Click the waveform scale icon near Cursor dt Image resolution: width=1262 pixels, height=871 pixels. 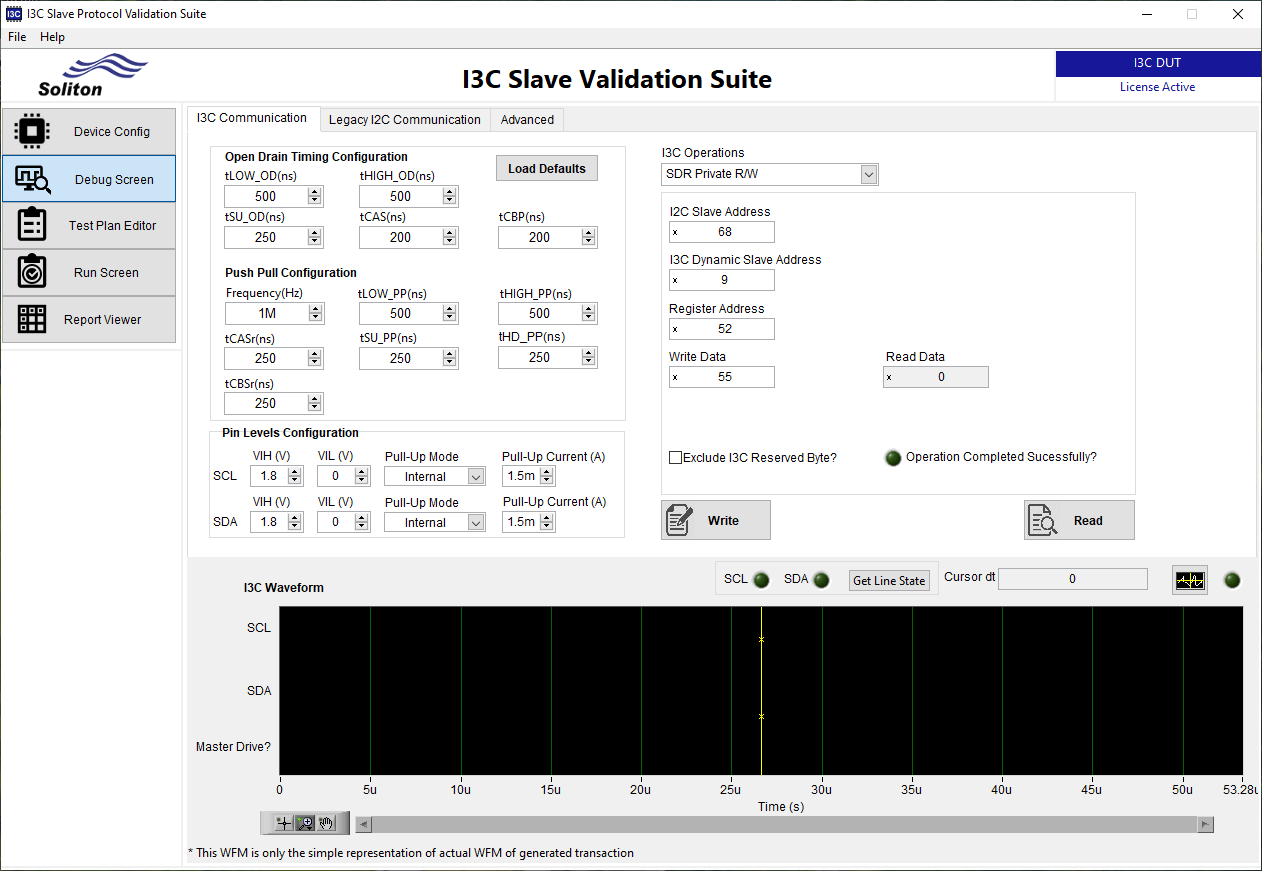coord(1189,579)
